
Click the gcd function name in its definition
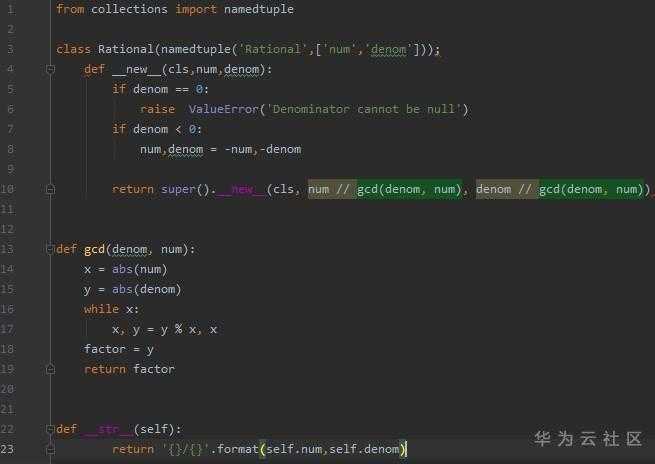pyautogui.click(x=94, y=249)
